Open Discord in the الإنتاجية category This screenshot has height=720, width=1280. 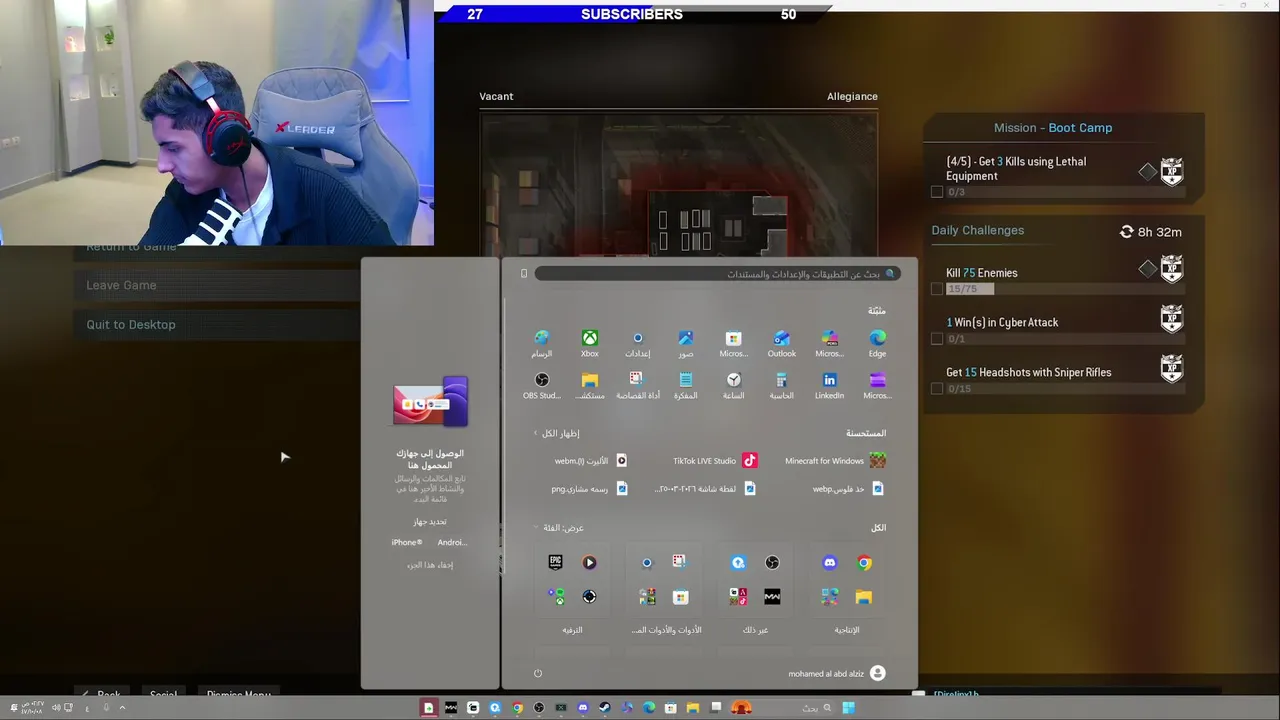pyautogui.click(x=829, y=563)
